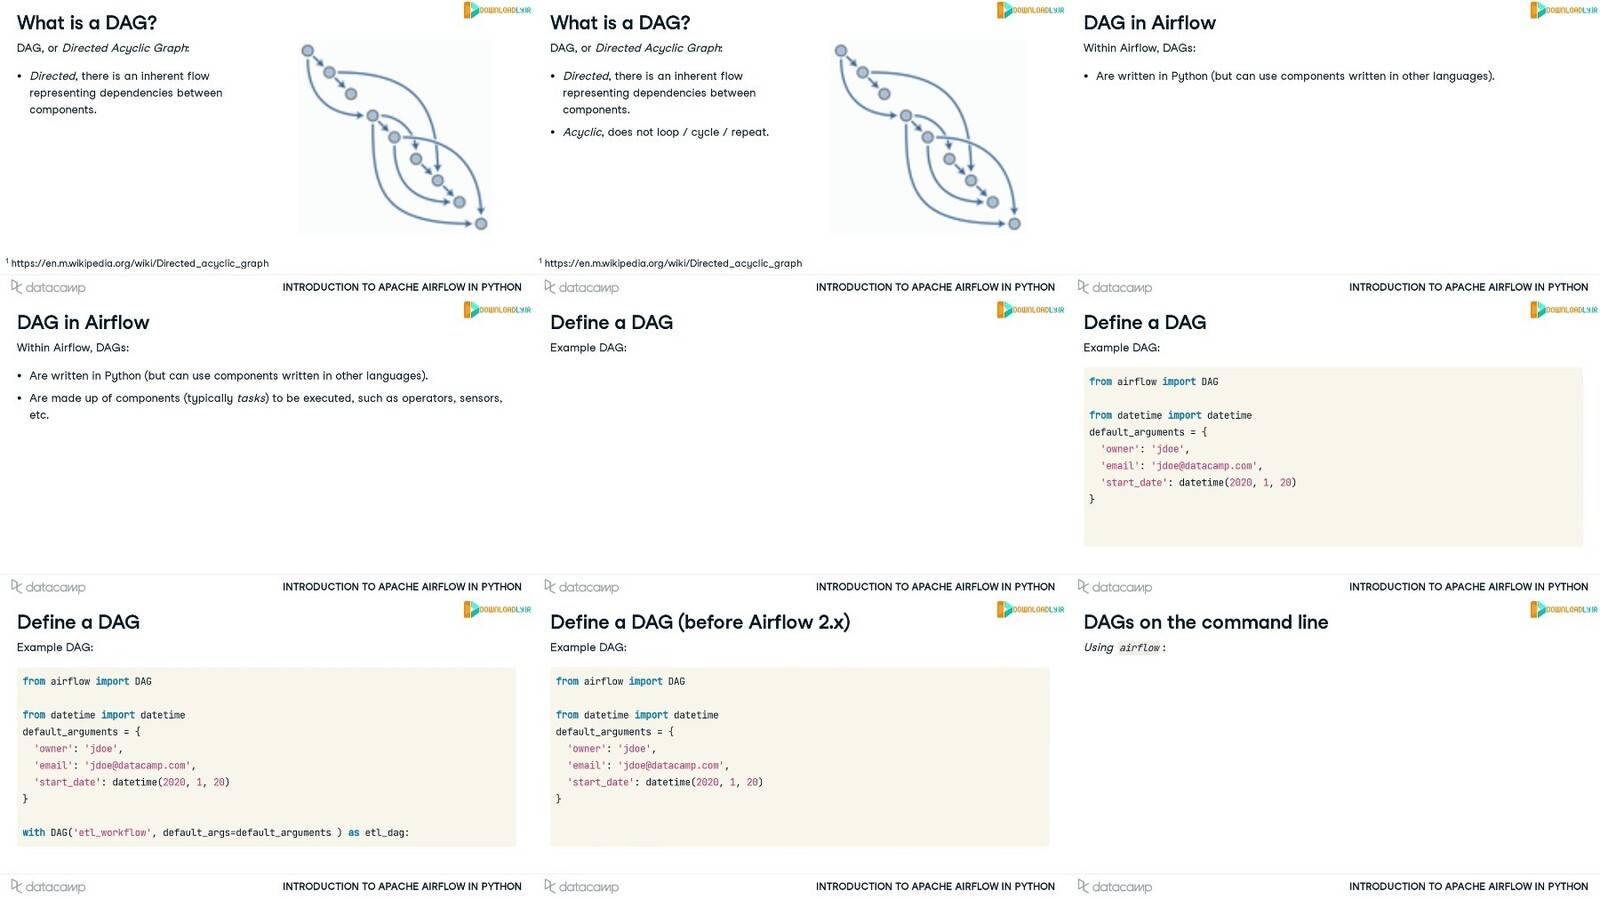Open Wikipedia footnote link below the Acyclic bullet slide
The image size is (1600, 899).
[x=673, y=263]
